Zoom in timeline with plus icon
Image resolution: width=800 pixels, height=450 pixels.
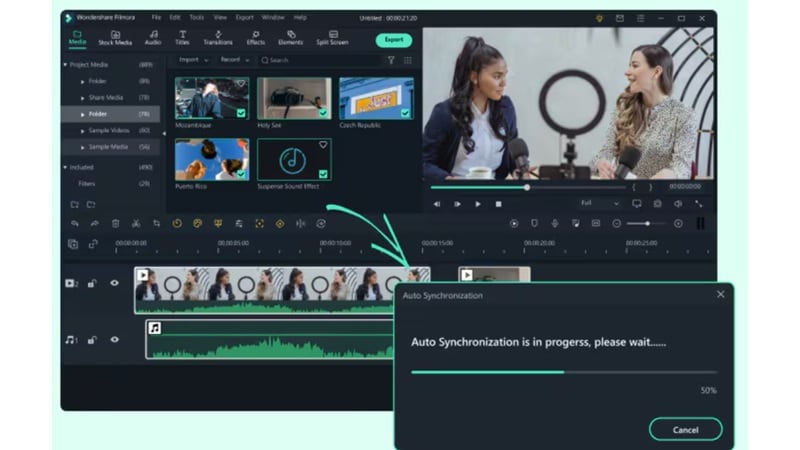click(678, 223)
